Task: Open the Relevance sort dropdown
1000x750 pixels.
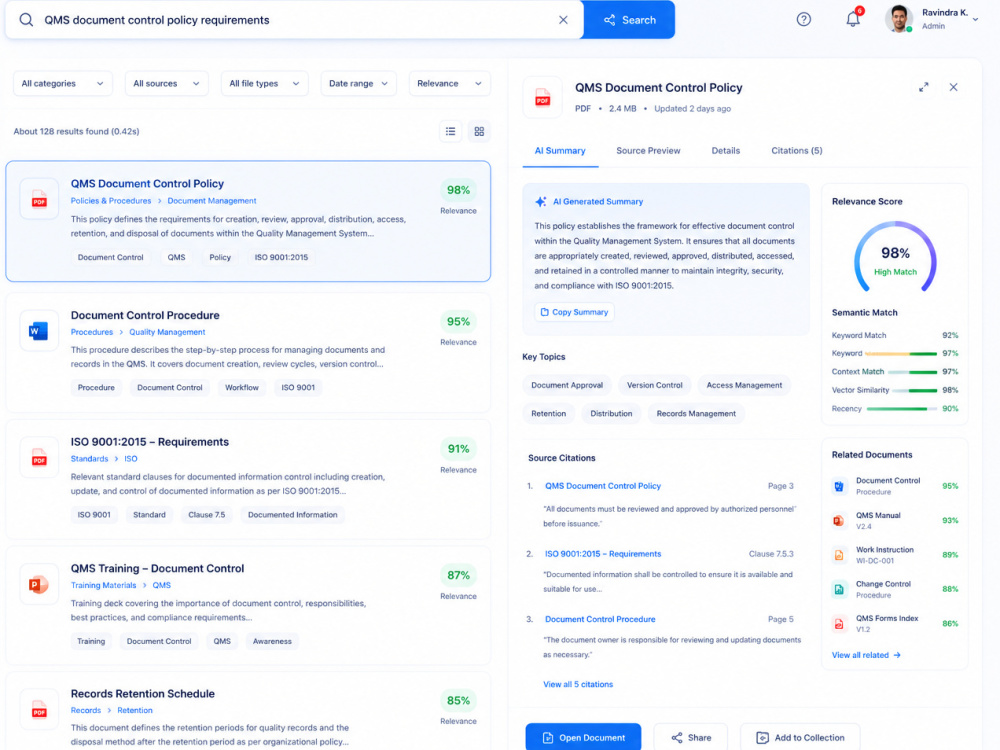Action: (450, 84)
